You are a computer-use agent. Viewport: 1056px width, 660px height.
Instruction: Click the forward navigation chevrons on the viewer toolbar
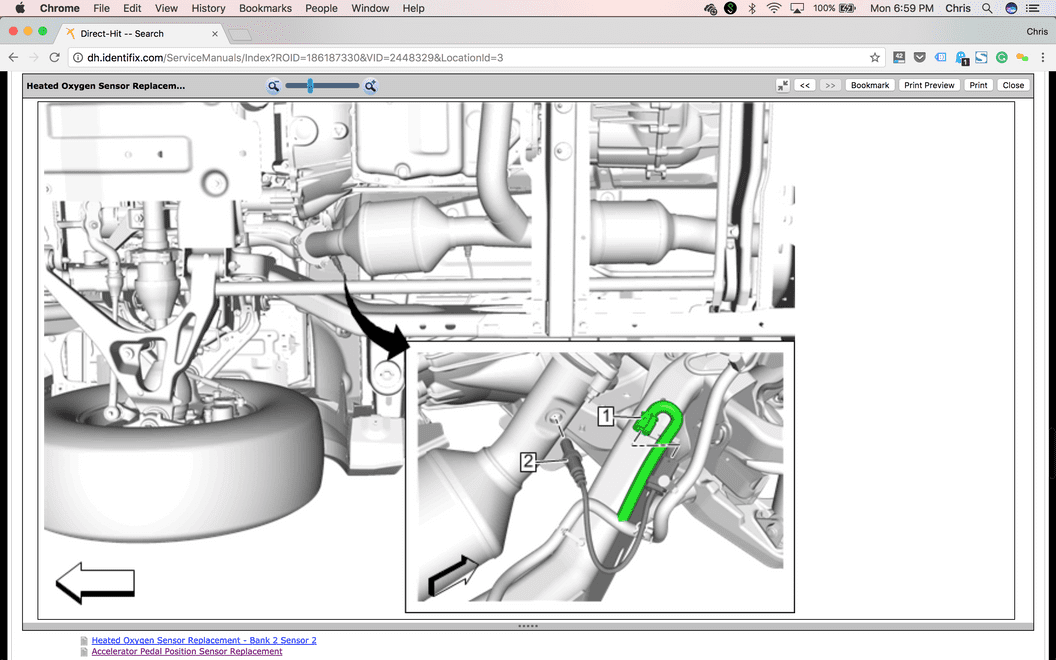tap(830, 85)
